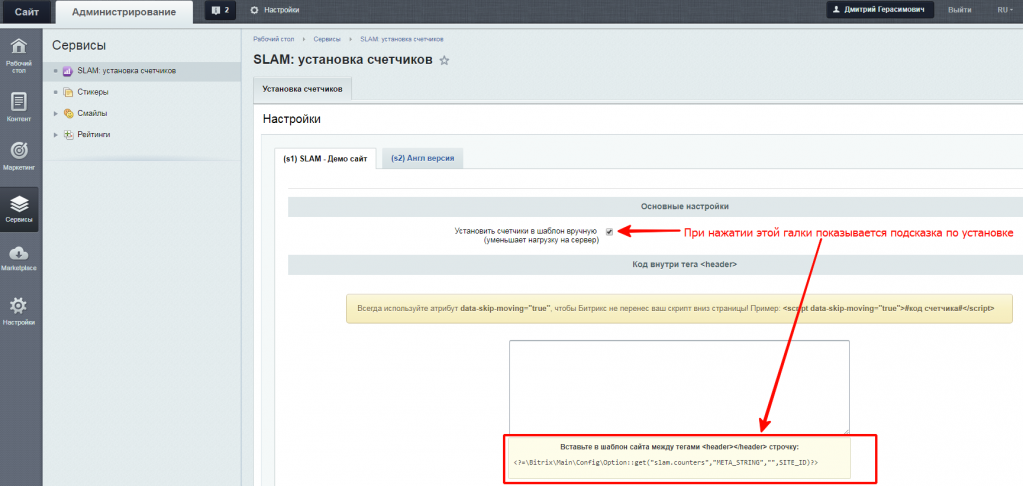Open the Настройки sidebar gear section

(x=20, y=311)
